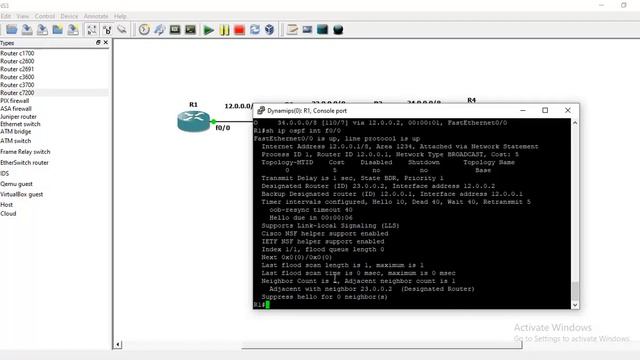Open the View menu

click(22, 16)
